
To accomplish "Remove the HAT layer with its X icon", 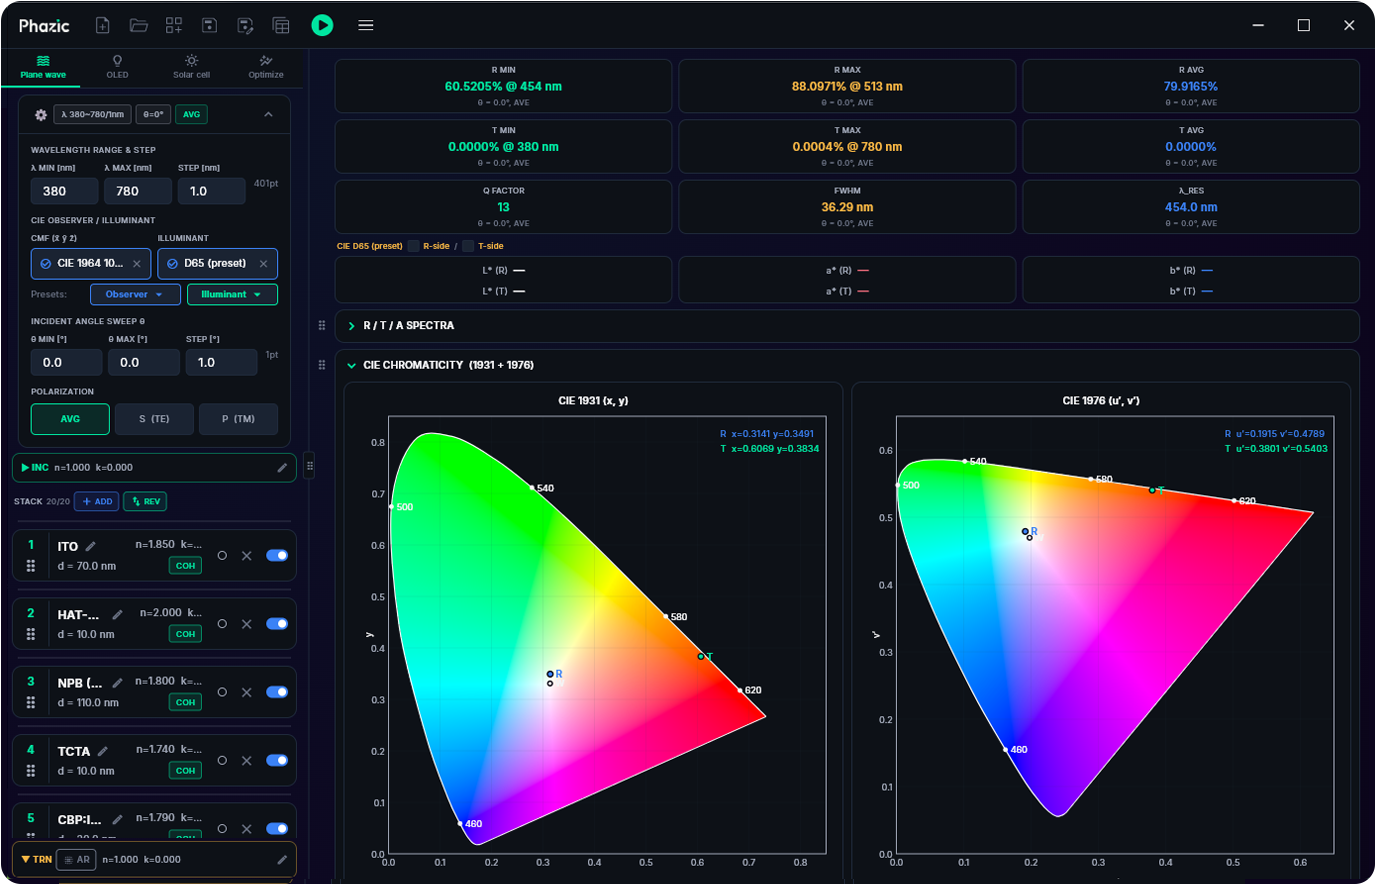I will 246,624.
